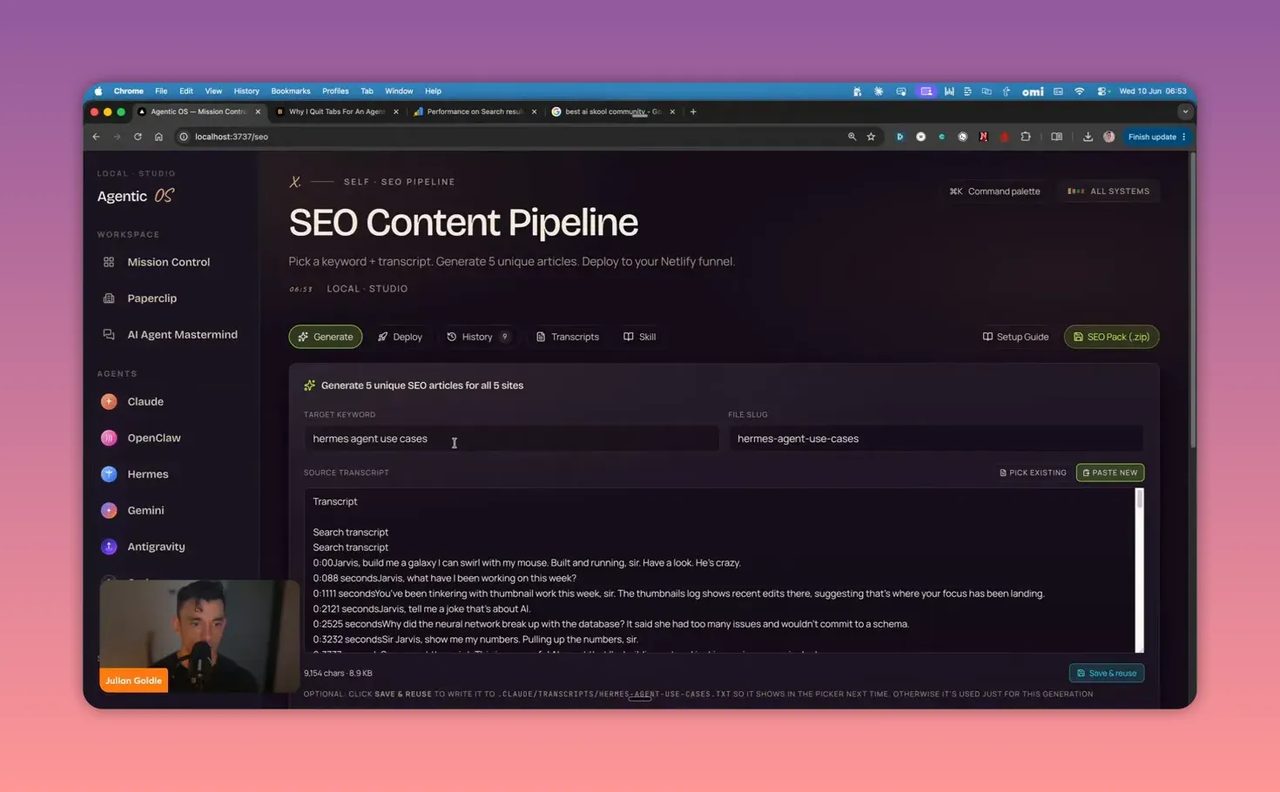Select the Gemini agent avatar icon
Viewport: 1280px width, 792px height.
(x=109, y=510)
